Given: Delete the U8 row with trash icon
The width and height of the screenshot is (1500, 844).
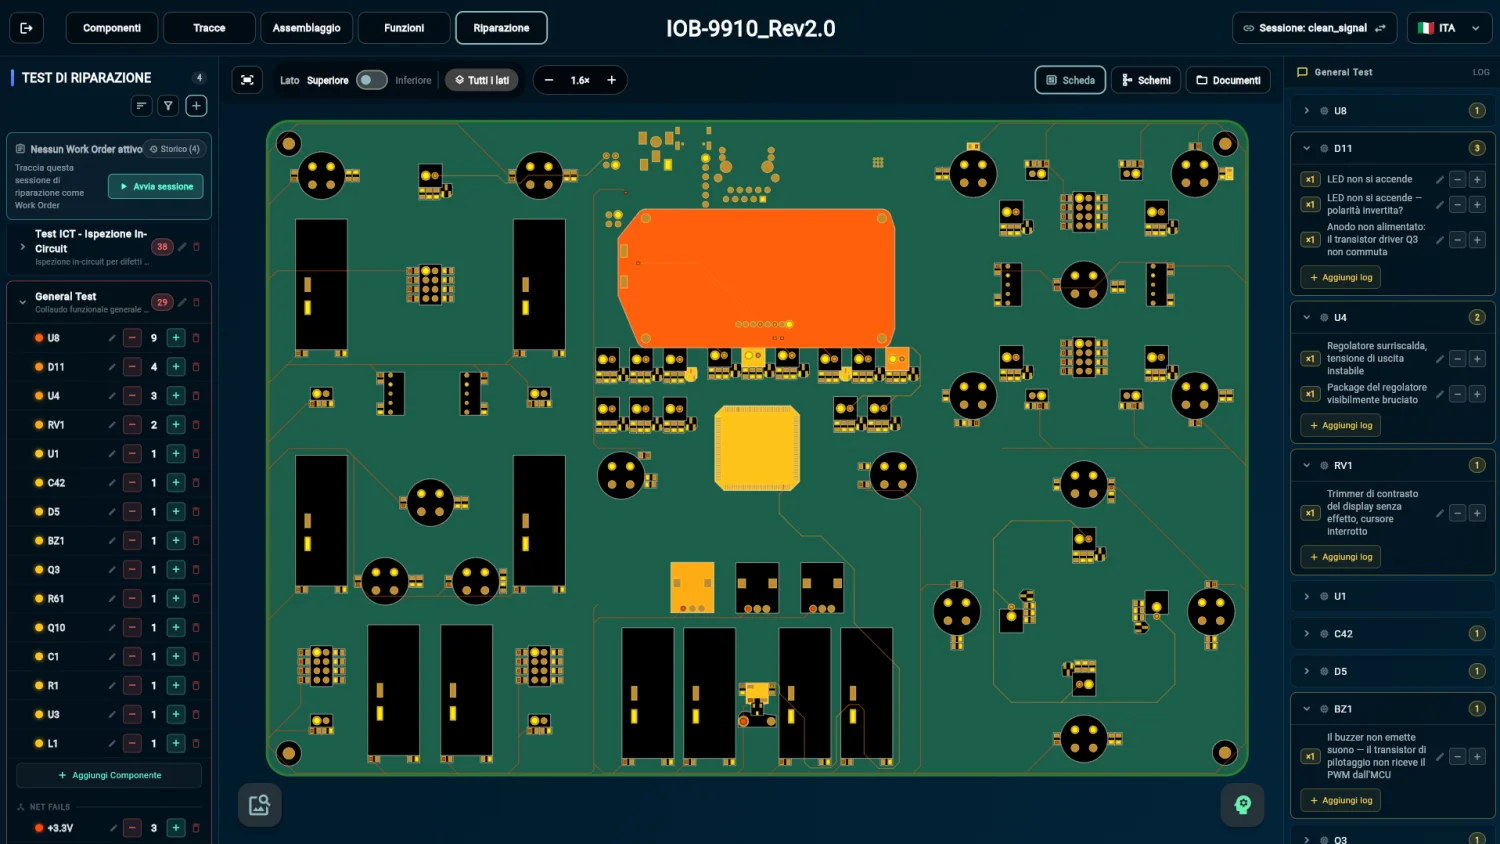Looking at the screenshot, I should click(196, 338).
